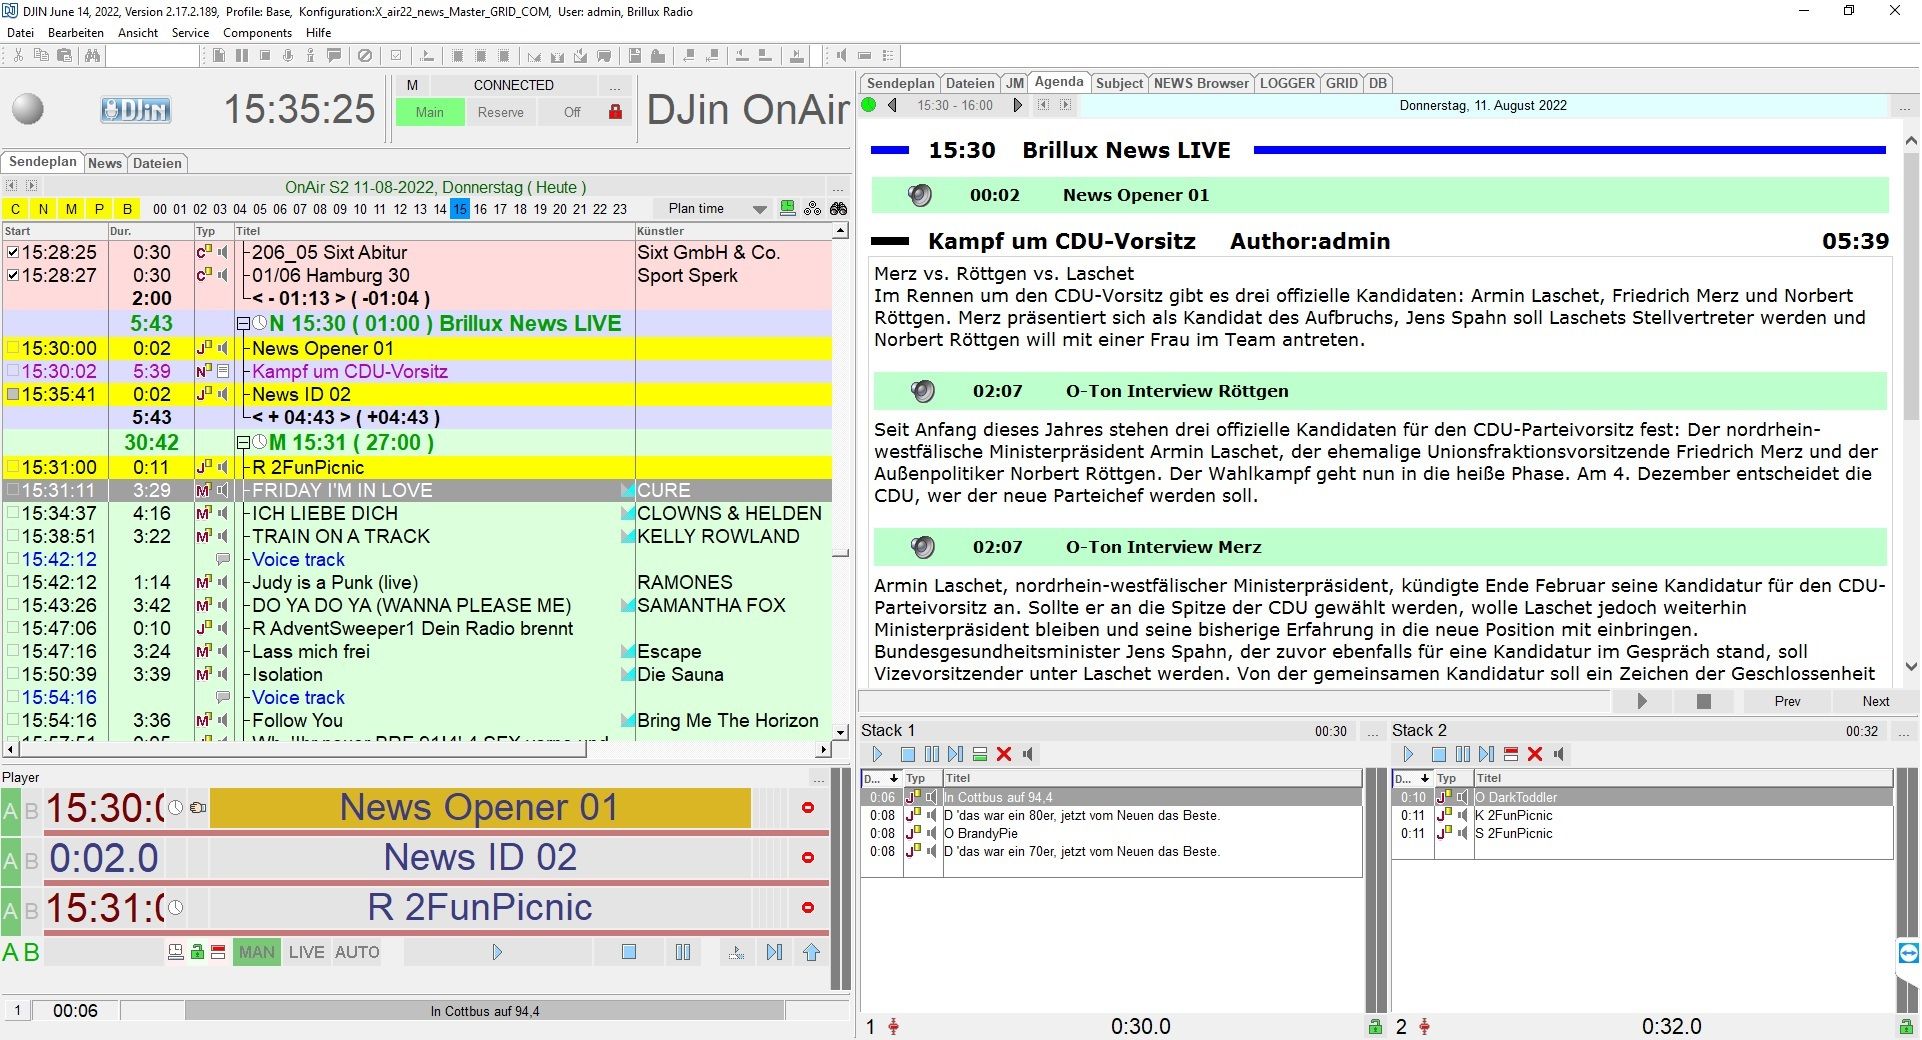Open the Player panel options (...) button
The height and width of the screenshot is (1040, 1922).
pyautogui.click(x=818, y=778)
